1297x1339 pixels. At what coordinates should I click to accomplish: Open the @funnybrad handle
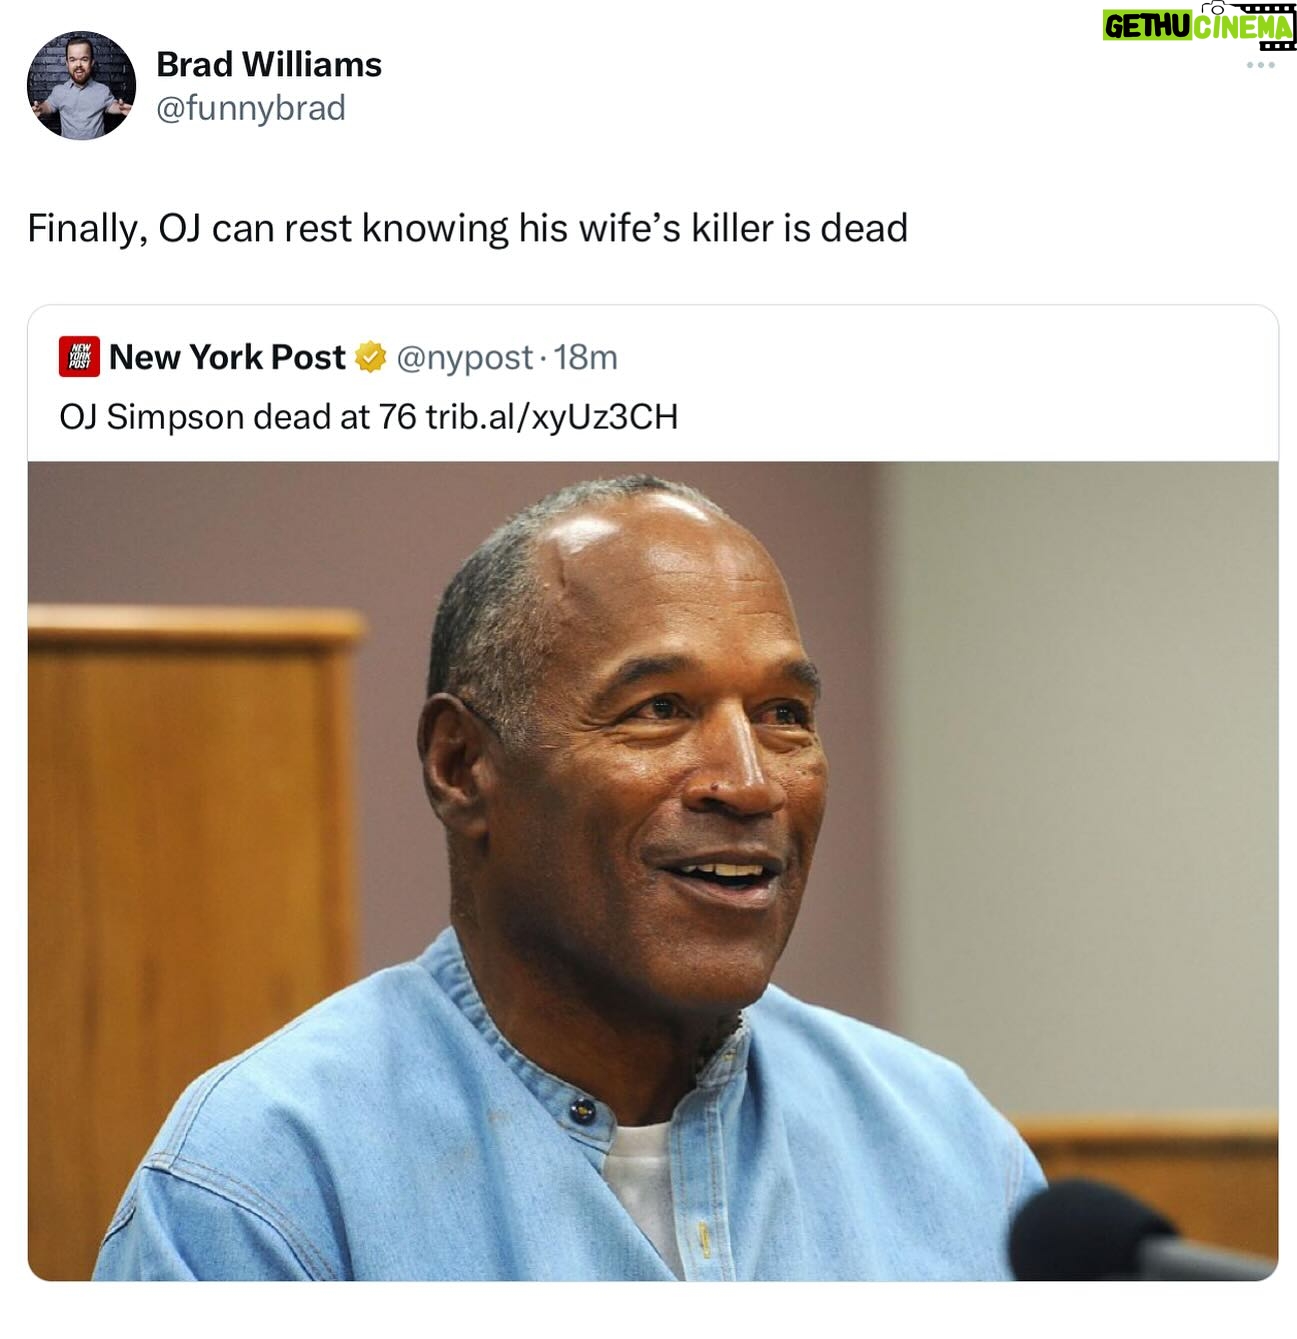251,108
